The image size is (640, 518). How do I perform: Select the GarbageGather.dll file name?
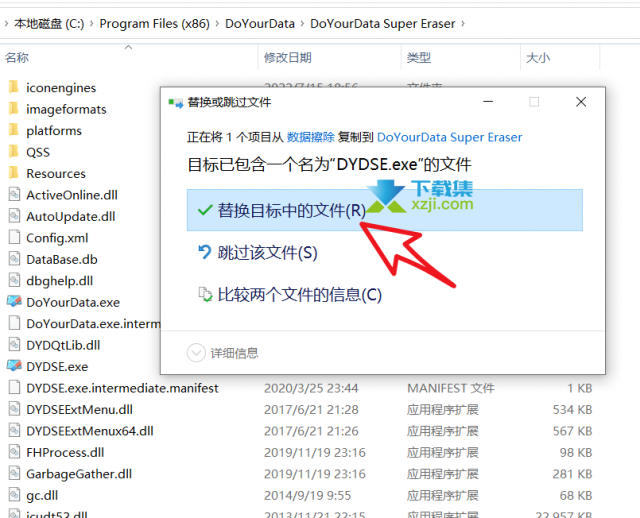pyautogui.click(x=79, y=474)
